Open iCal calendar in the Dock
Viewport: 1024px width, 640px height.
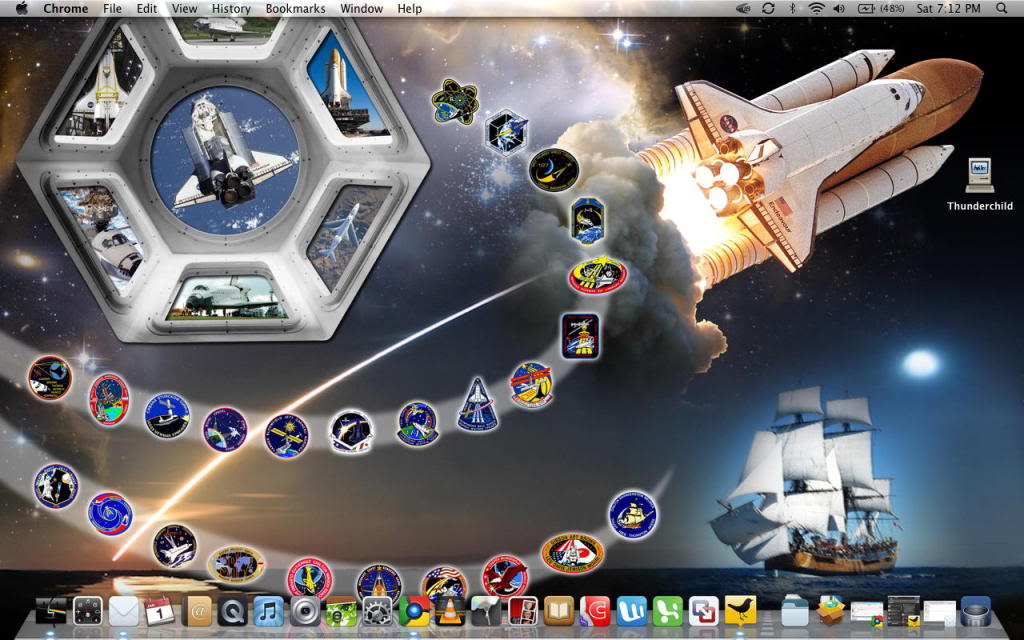pos(159,611)
